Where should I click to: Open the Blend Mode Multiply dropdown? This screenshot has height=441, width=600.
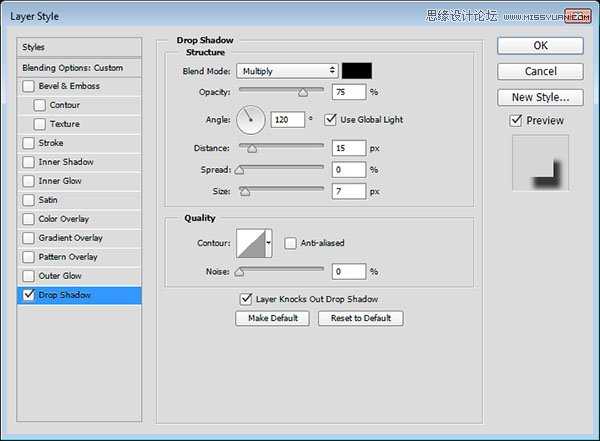(287, 71)
